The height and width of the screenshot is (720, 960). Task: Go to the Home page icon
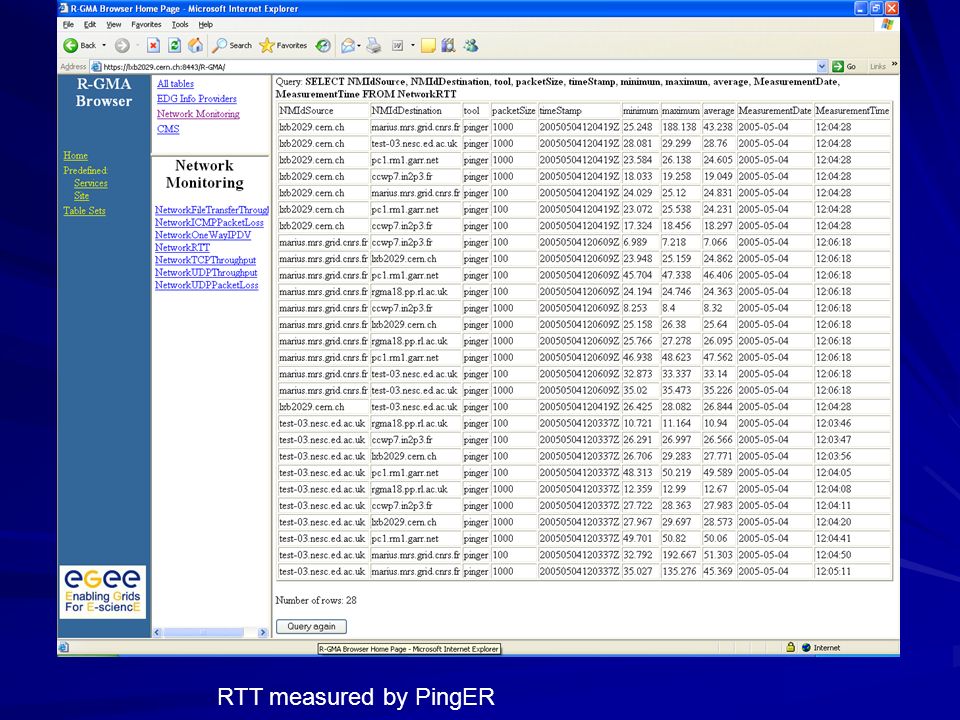(x=195, y=45)
